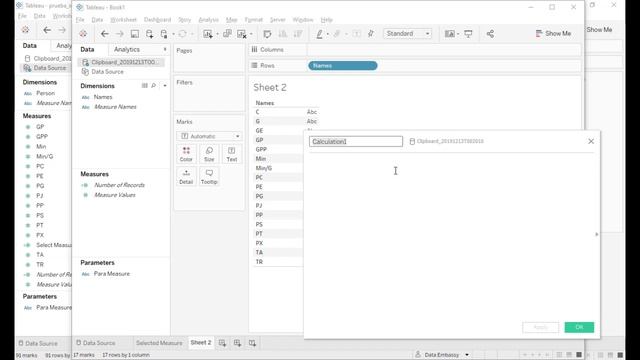Click the Tooltip card in Marks
640x360 pixels.
(209, 177)
